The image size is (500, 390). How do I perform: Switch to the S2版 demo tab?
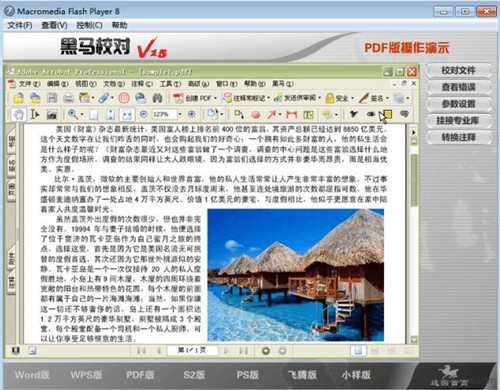point(194,375)
